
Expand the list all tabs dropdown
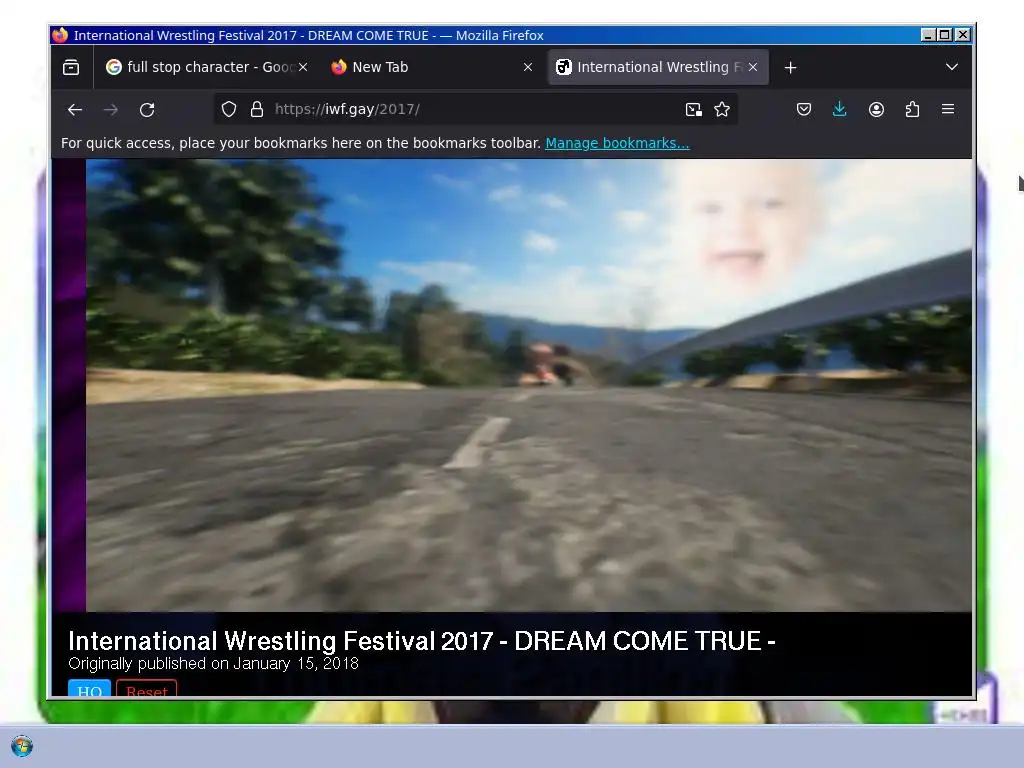click(952, 67)
